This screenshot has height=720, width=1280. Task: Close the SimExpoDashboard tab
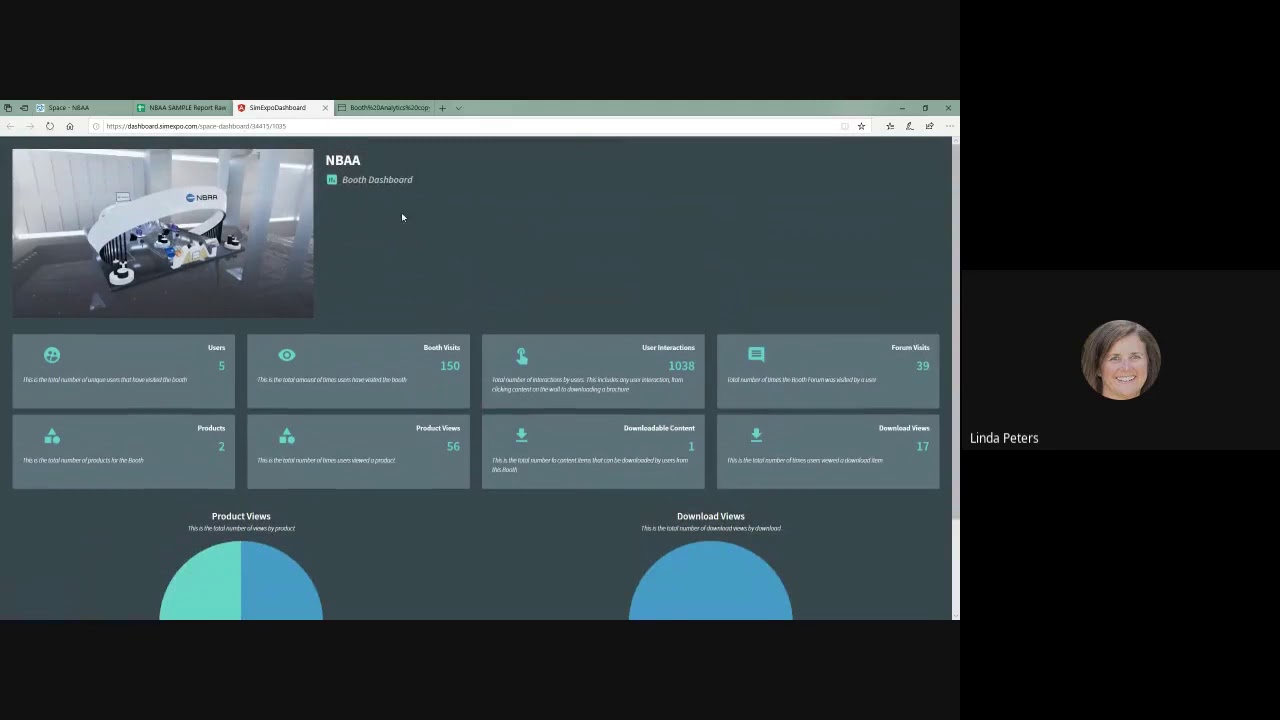[325, 107]
